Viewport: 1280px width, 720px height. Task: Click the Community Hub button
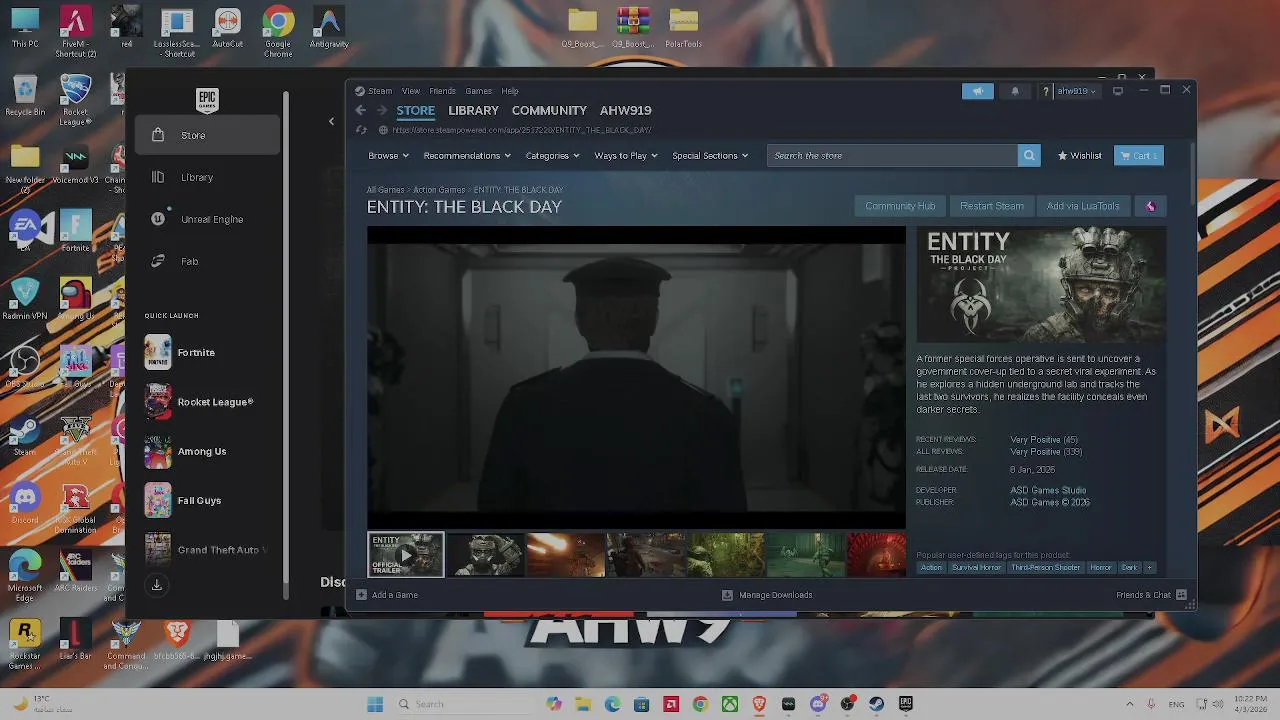click(900, 206)
